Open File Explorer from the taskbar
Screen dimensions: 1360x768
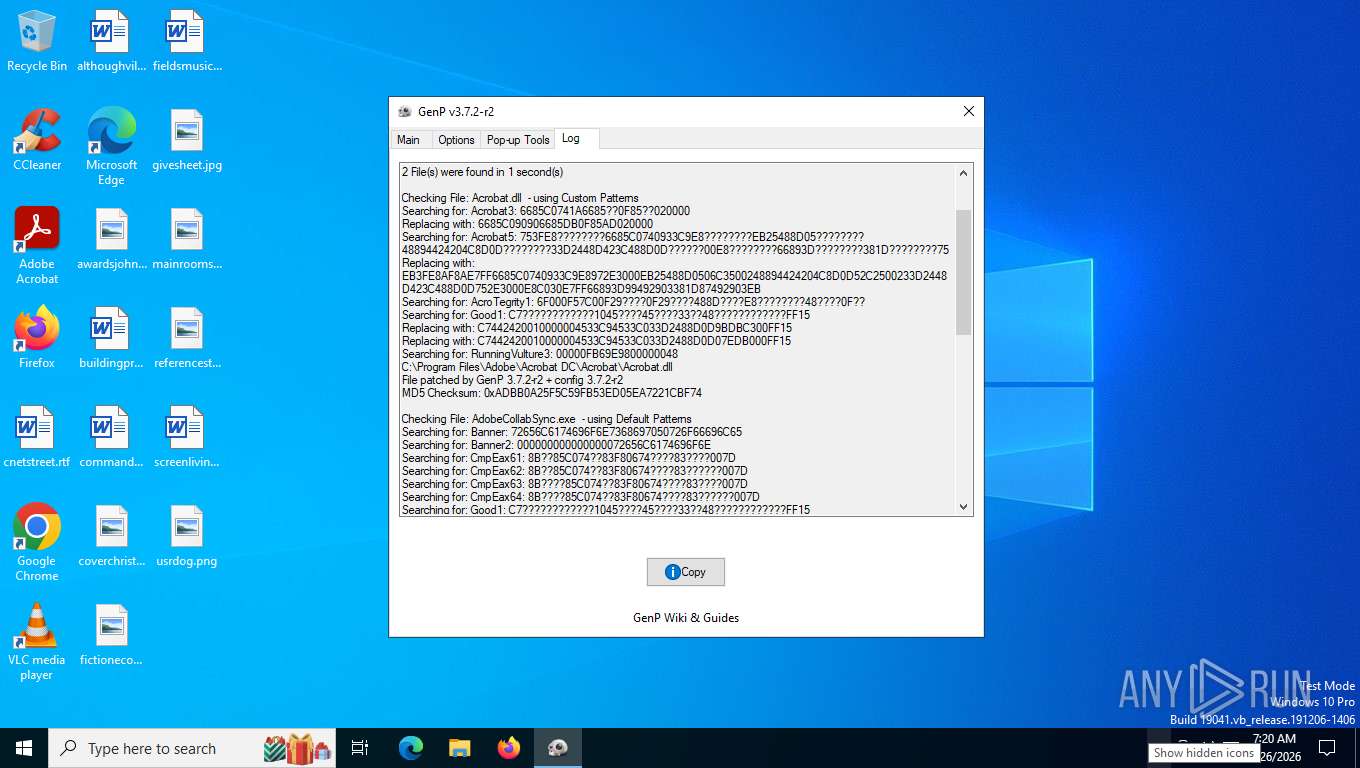(x=459, y=748)
